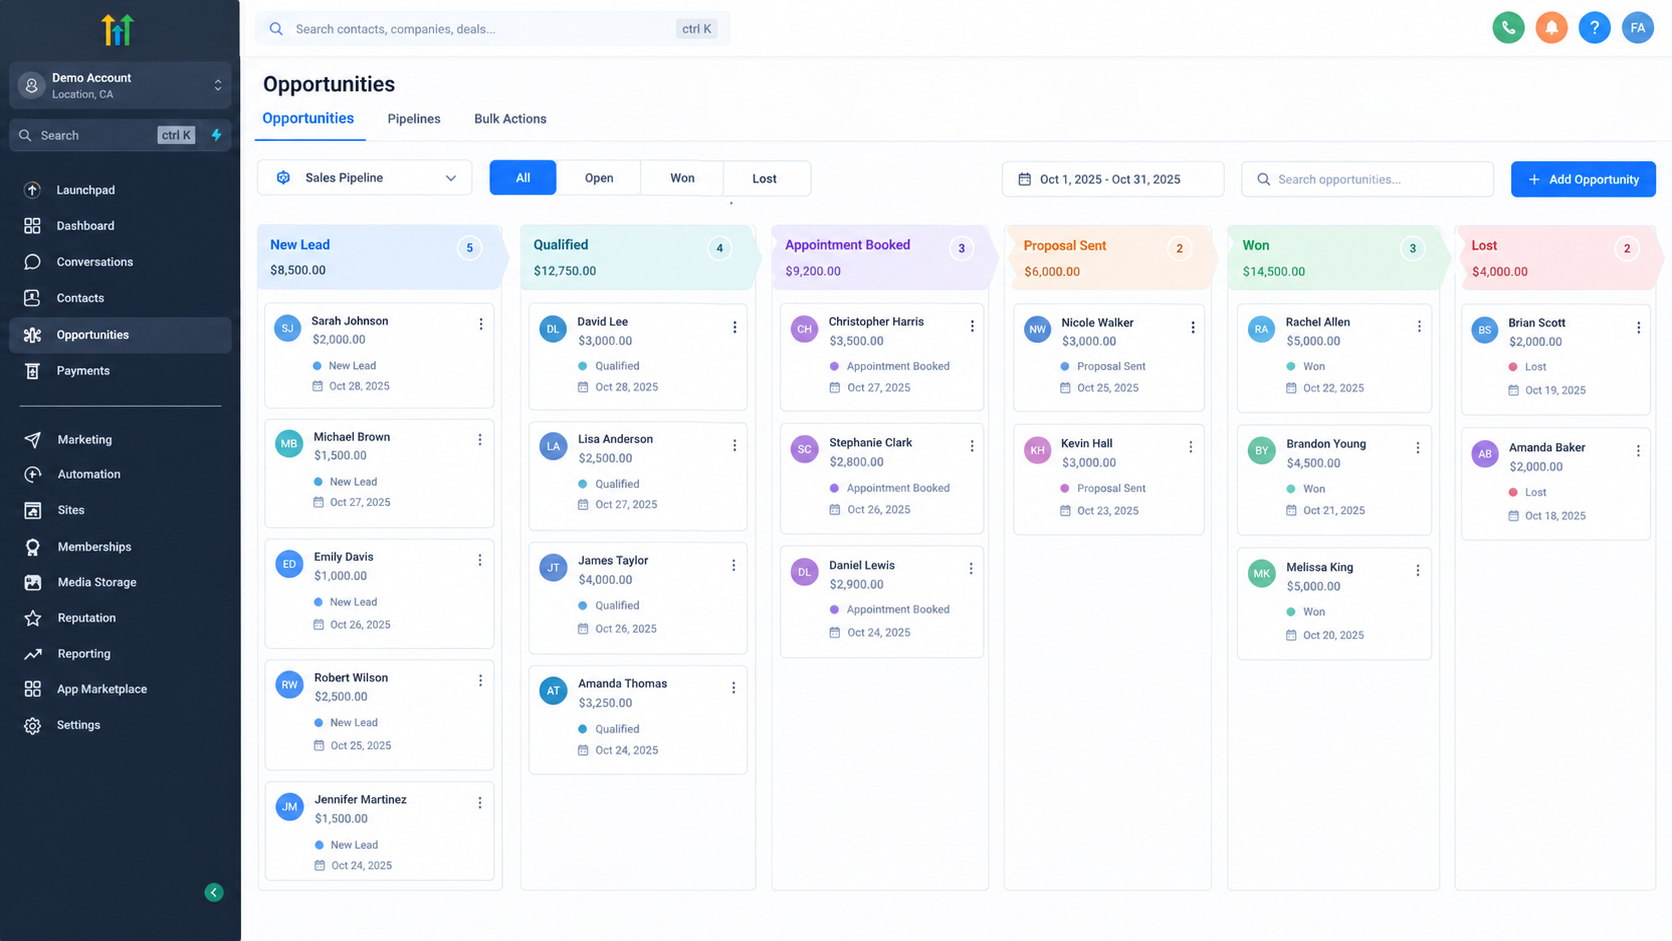Open the orange notifications bell
The width and height of the screenshot is (1672, 941).
1551,28
